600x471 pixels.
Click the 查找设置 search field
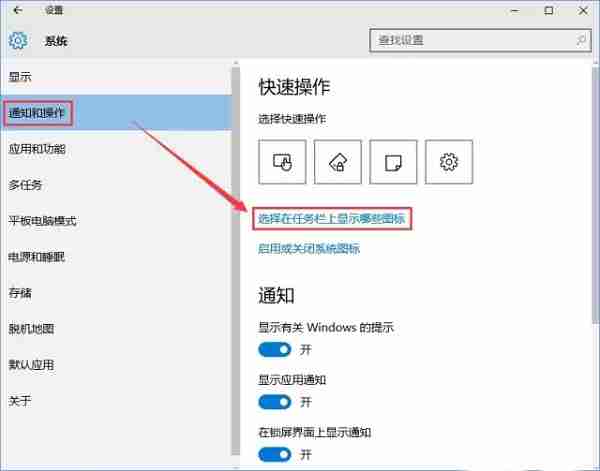tap(480, 40)
